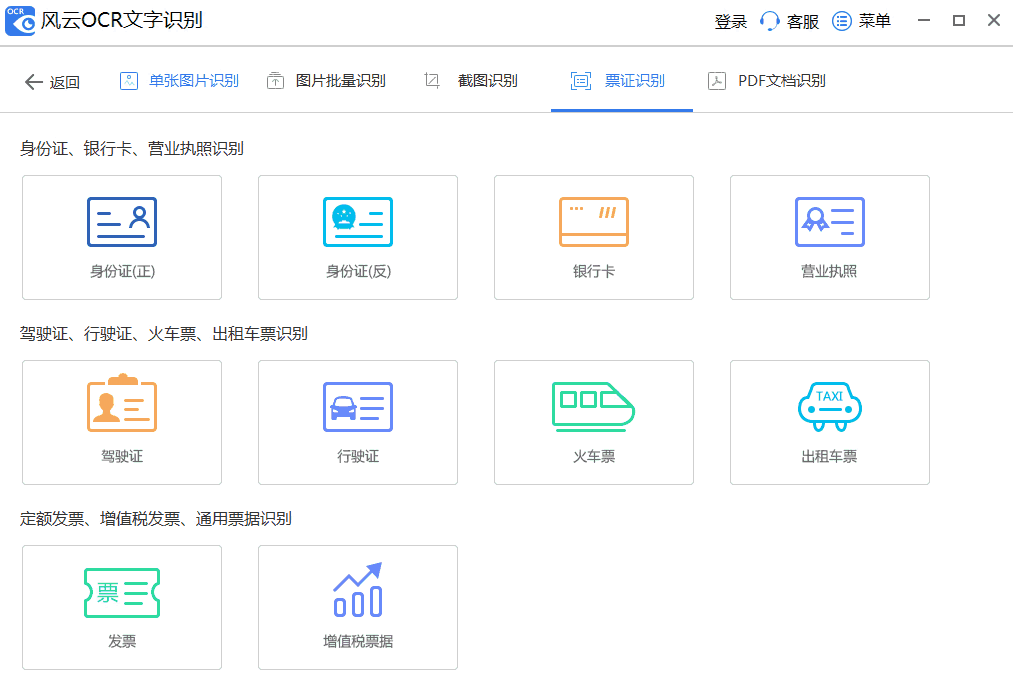Open the 出租车票 taxi receipt recognition tool

click(x=829, y=422)
